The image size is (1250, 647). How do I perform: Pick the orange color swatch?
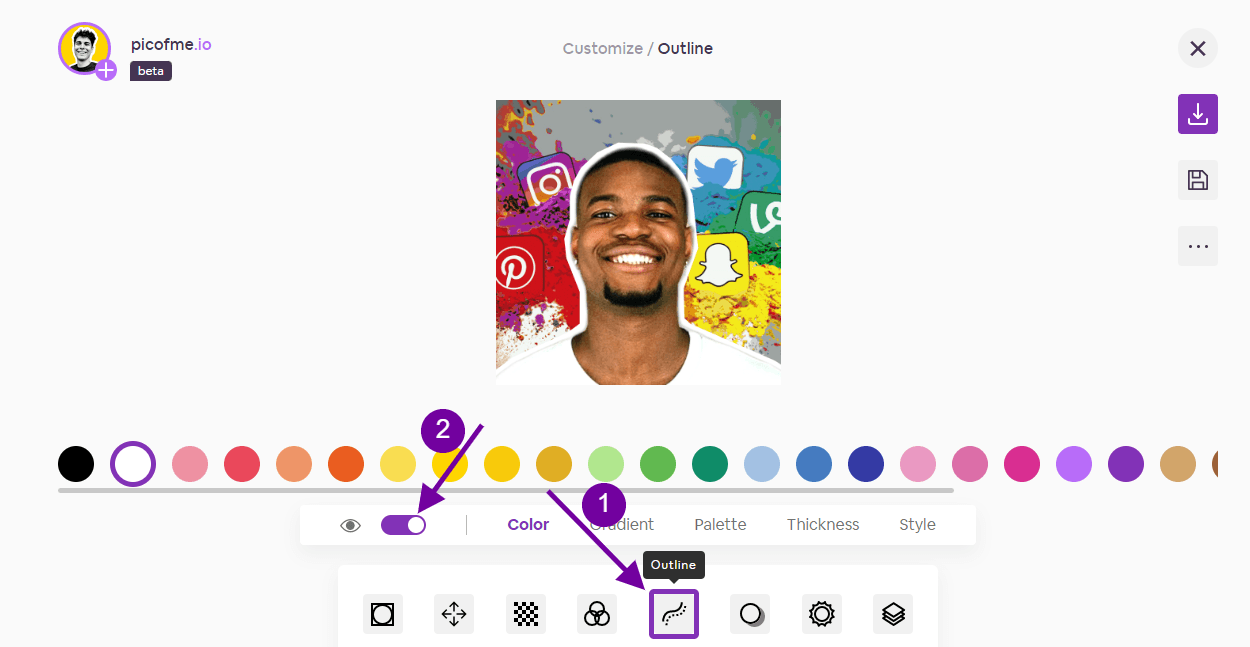tap(346, 464)
